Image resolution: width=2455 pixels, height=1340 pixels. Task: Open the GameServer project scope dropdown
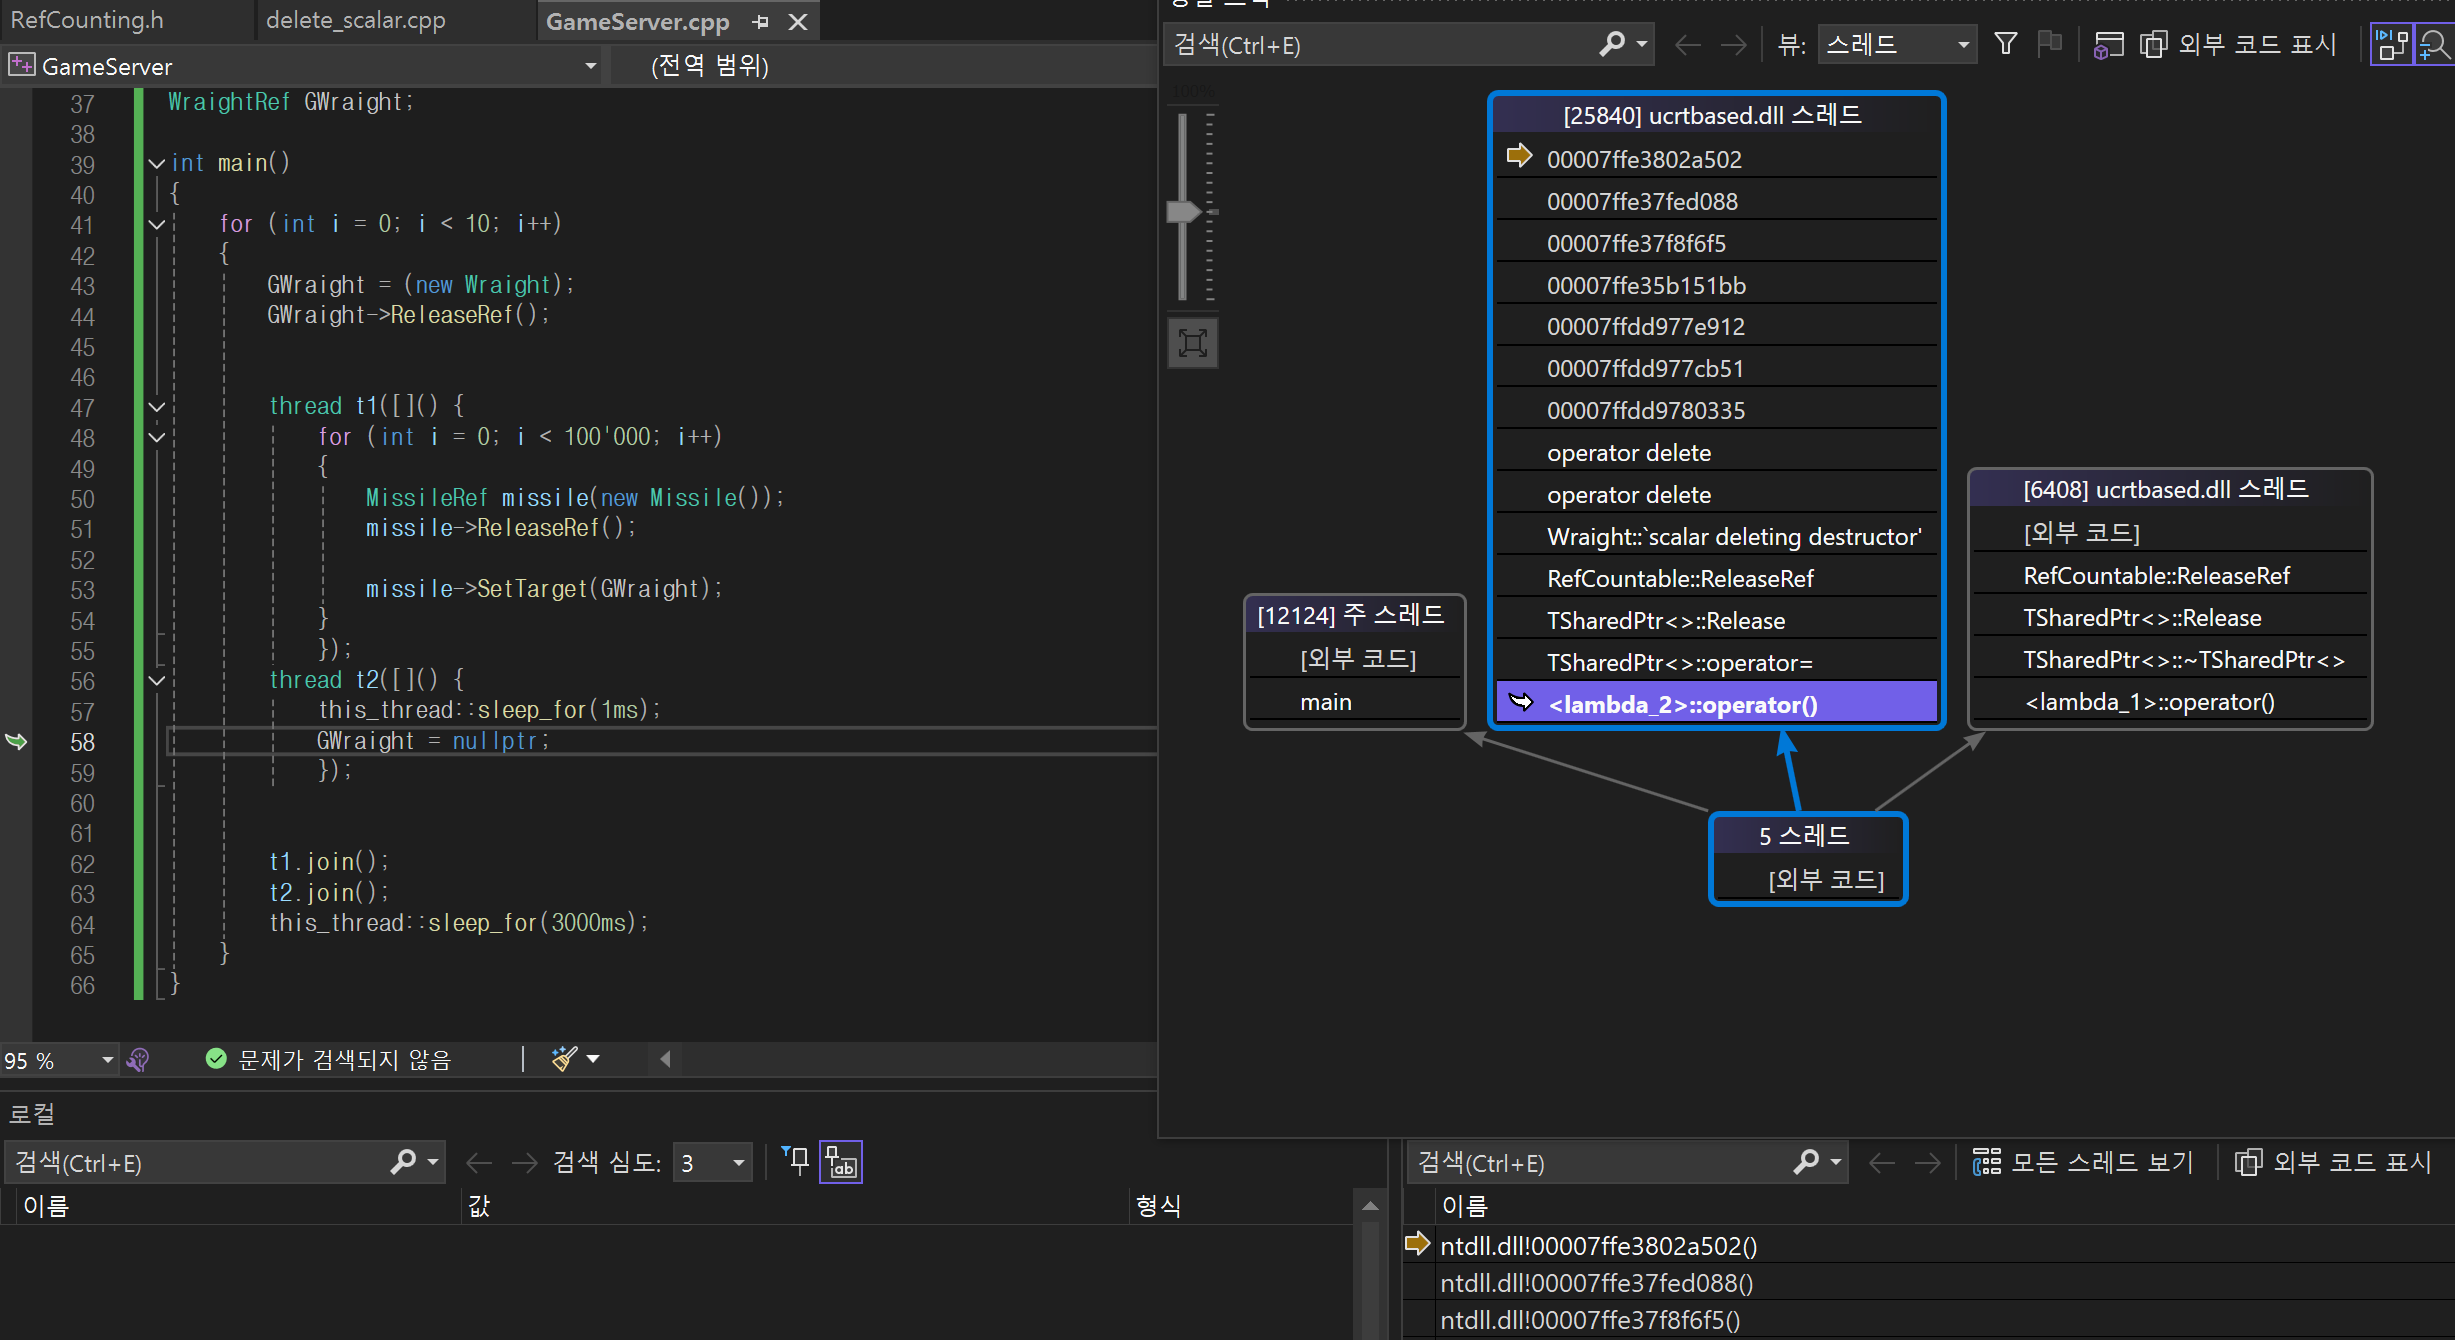590,66
